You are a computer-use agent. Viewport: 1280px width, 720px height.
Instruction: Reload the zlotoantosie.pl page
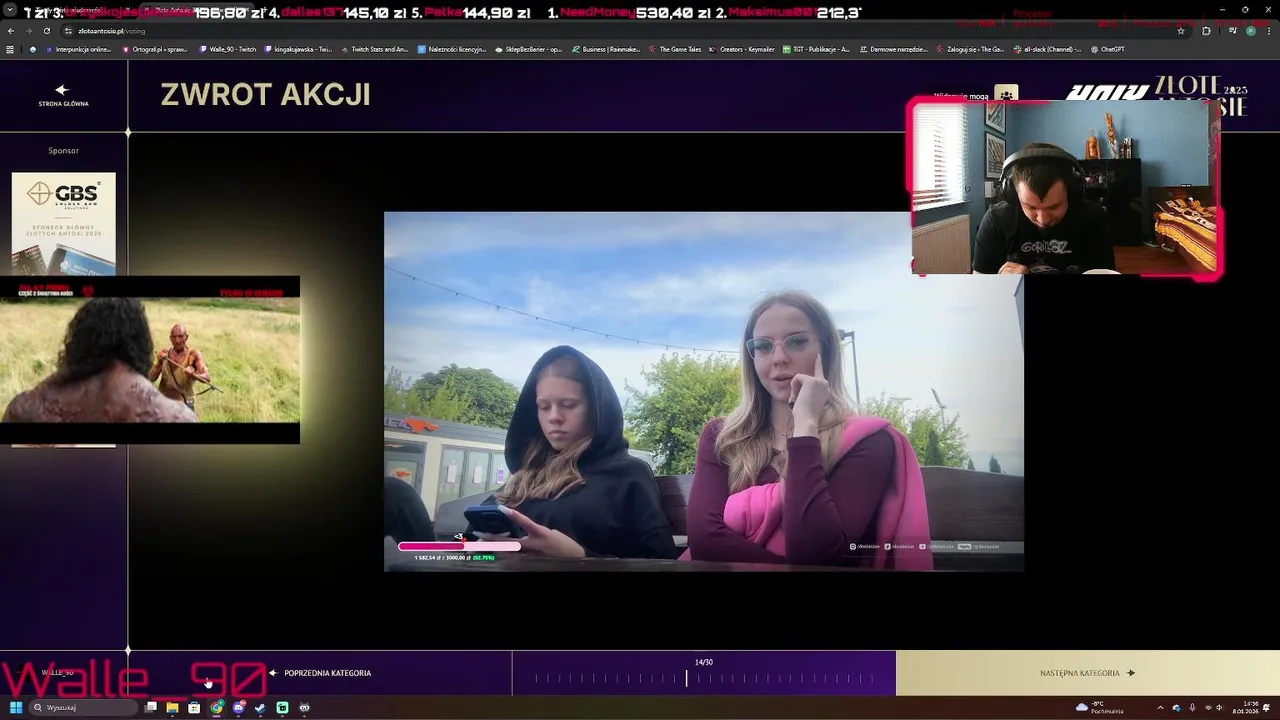pos(46,31)
